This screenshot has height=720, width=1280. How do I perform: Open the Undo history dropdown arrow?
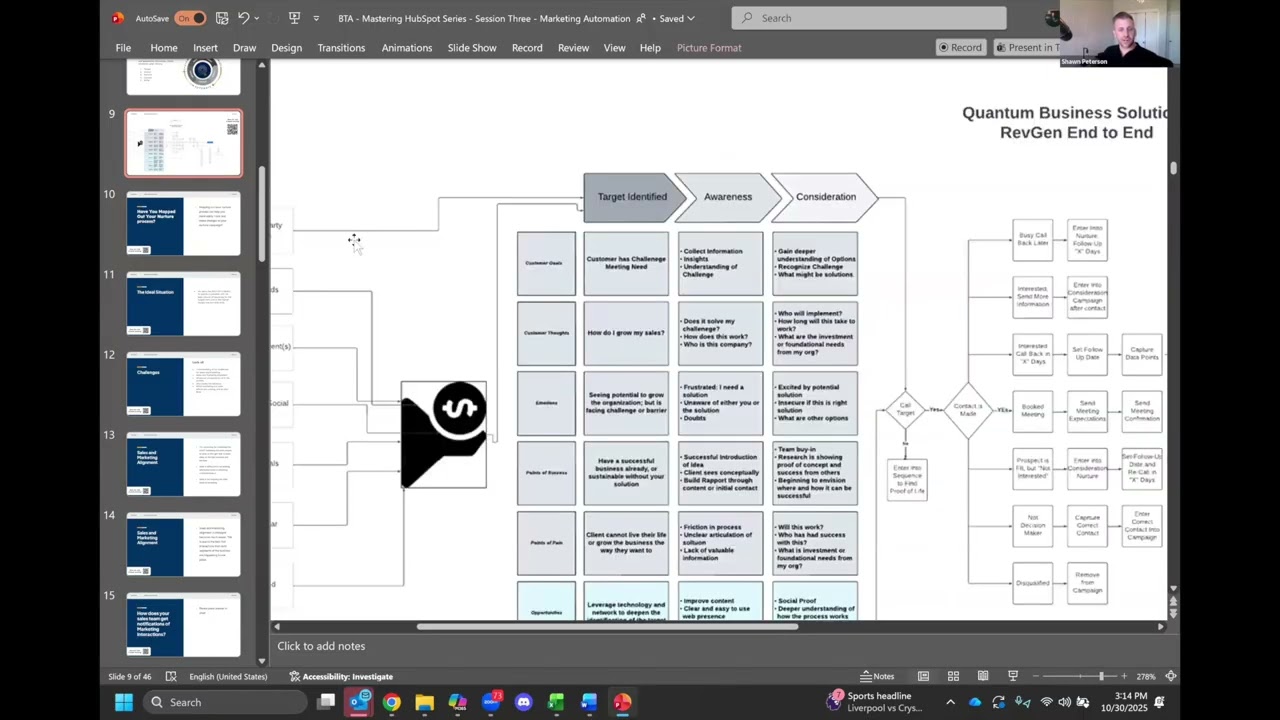tap(257, 18)
